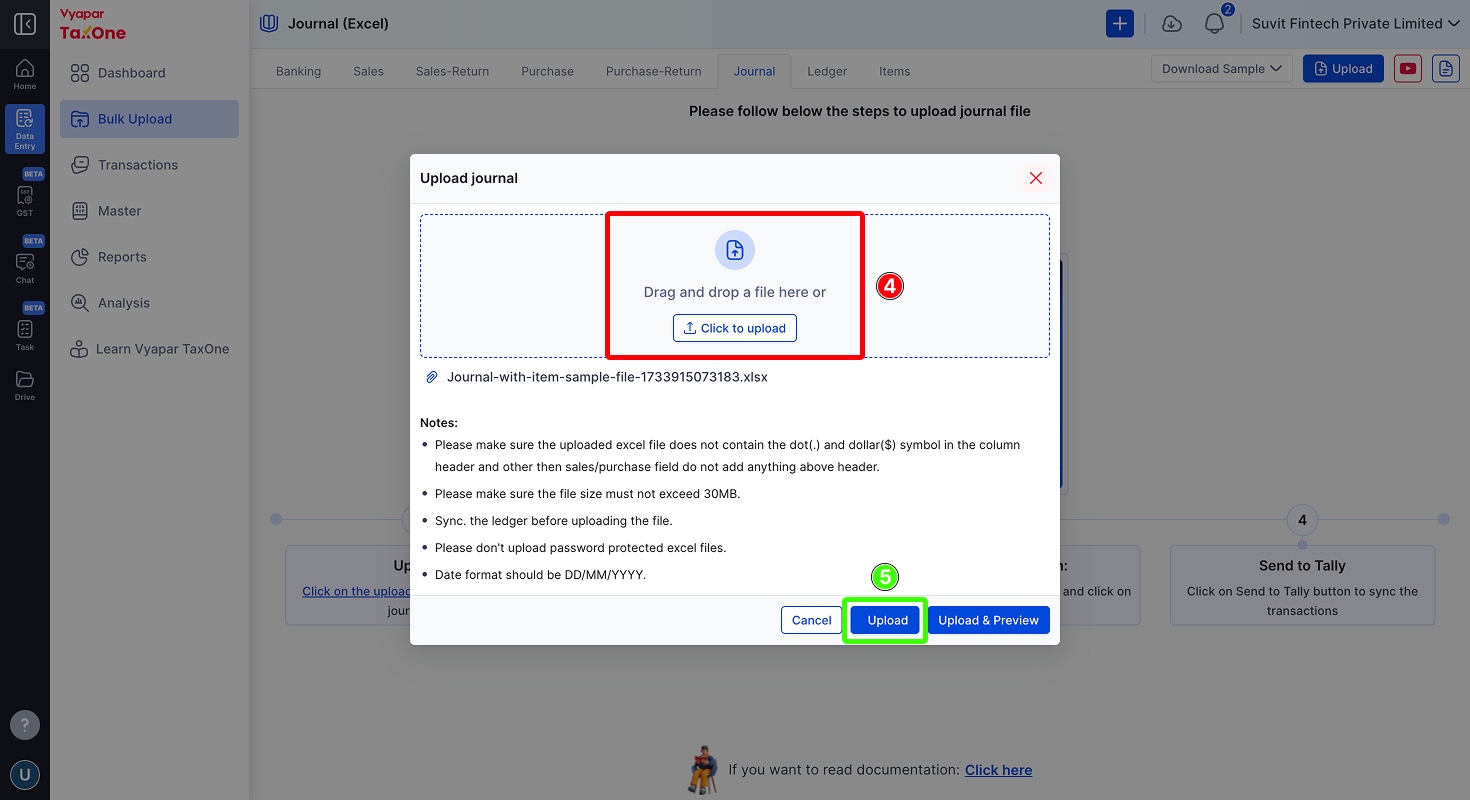Open the GST beta module

point(25,199)
